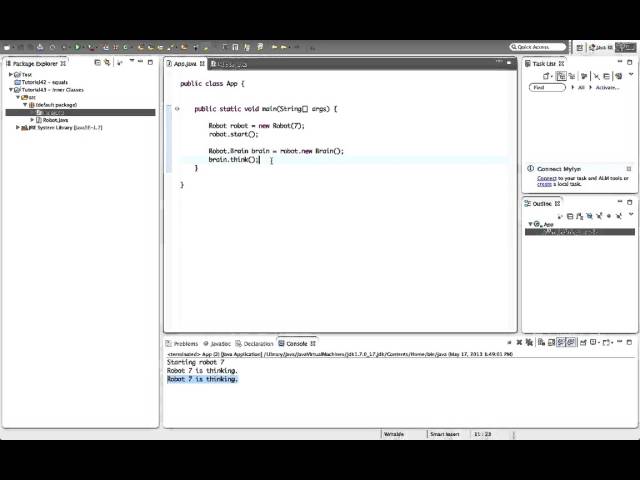Click the Quick Access search box
This screenshot has height=480, width=640.
tap(538, 47)
